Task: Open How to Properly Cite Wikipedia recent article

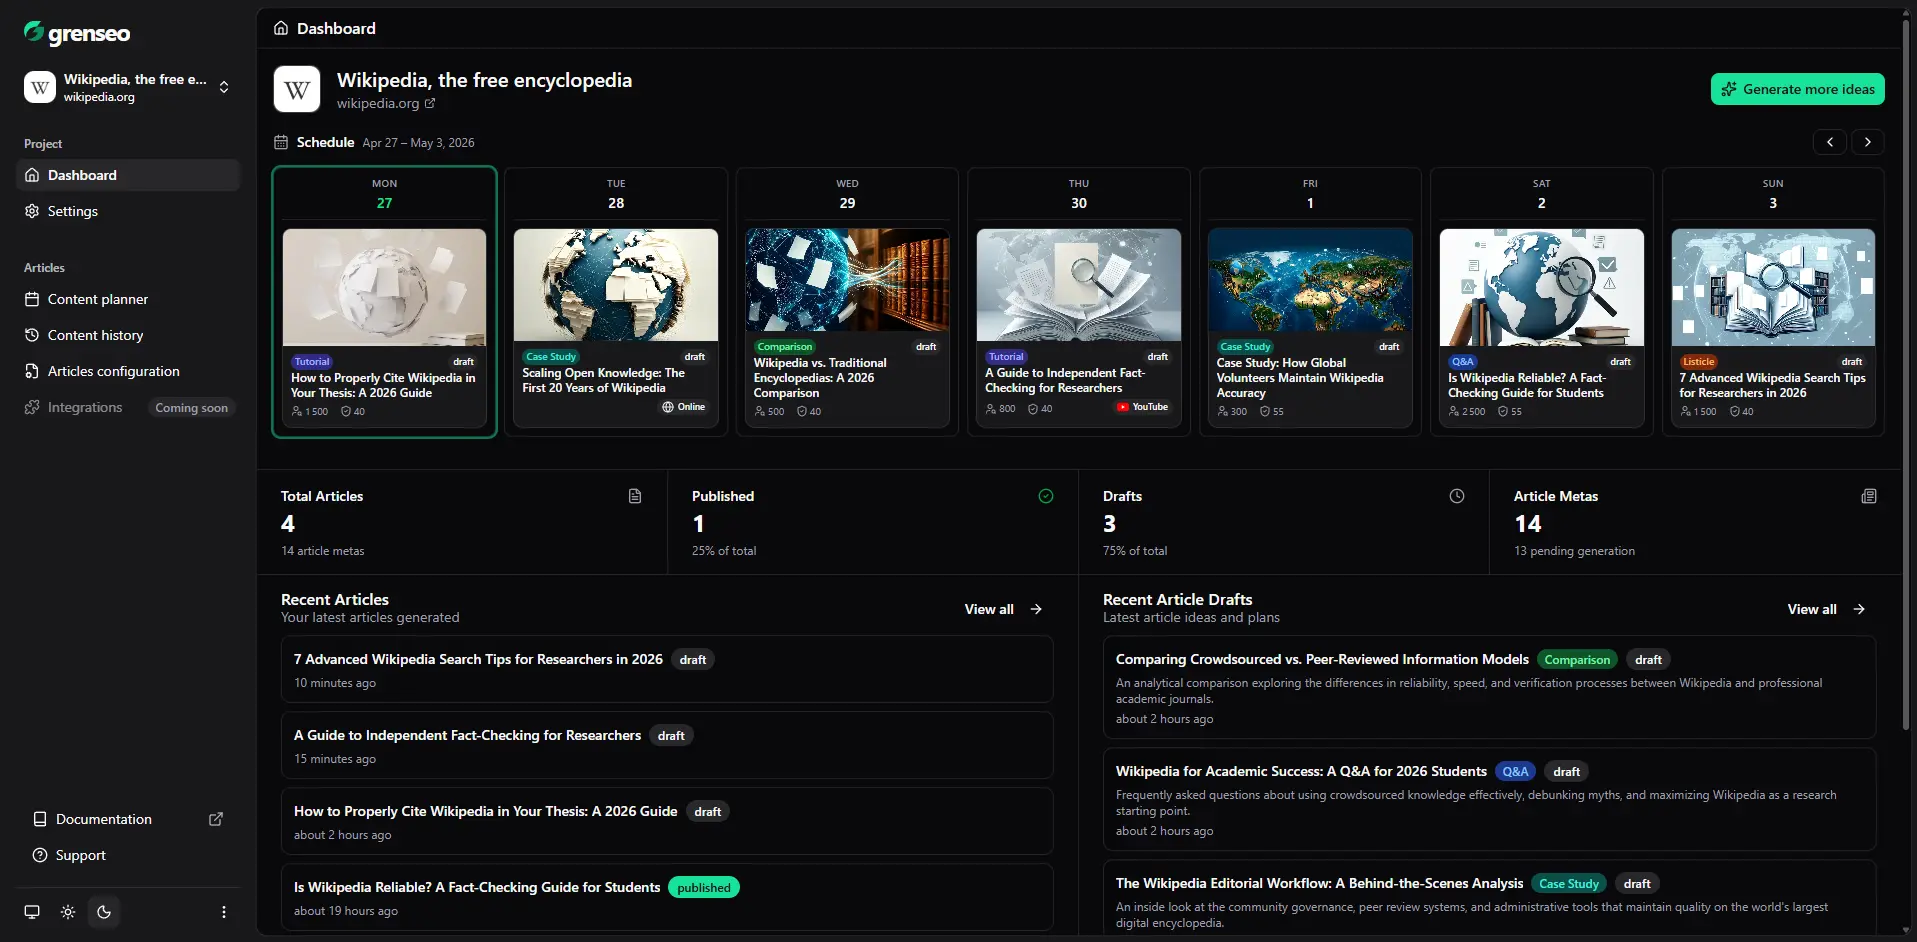Action: point(667,822)
